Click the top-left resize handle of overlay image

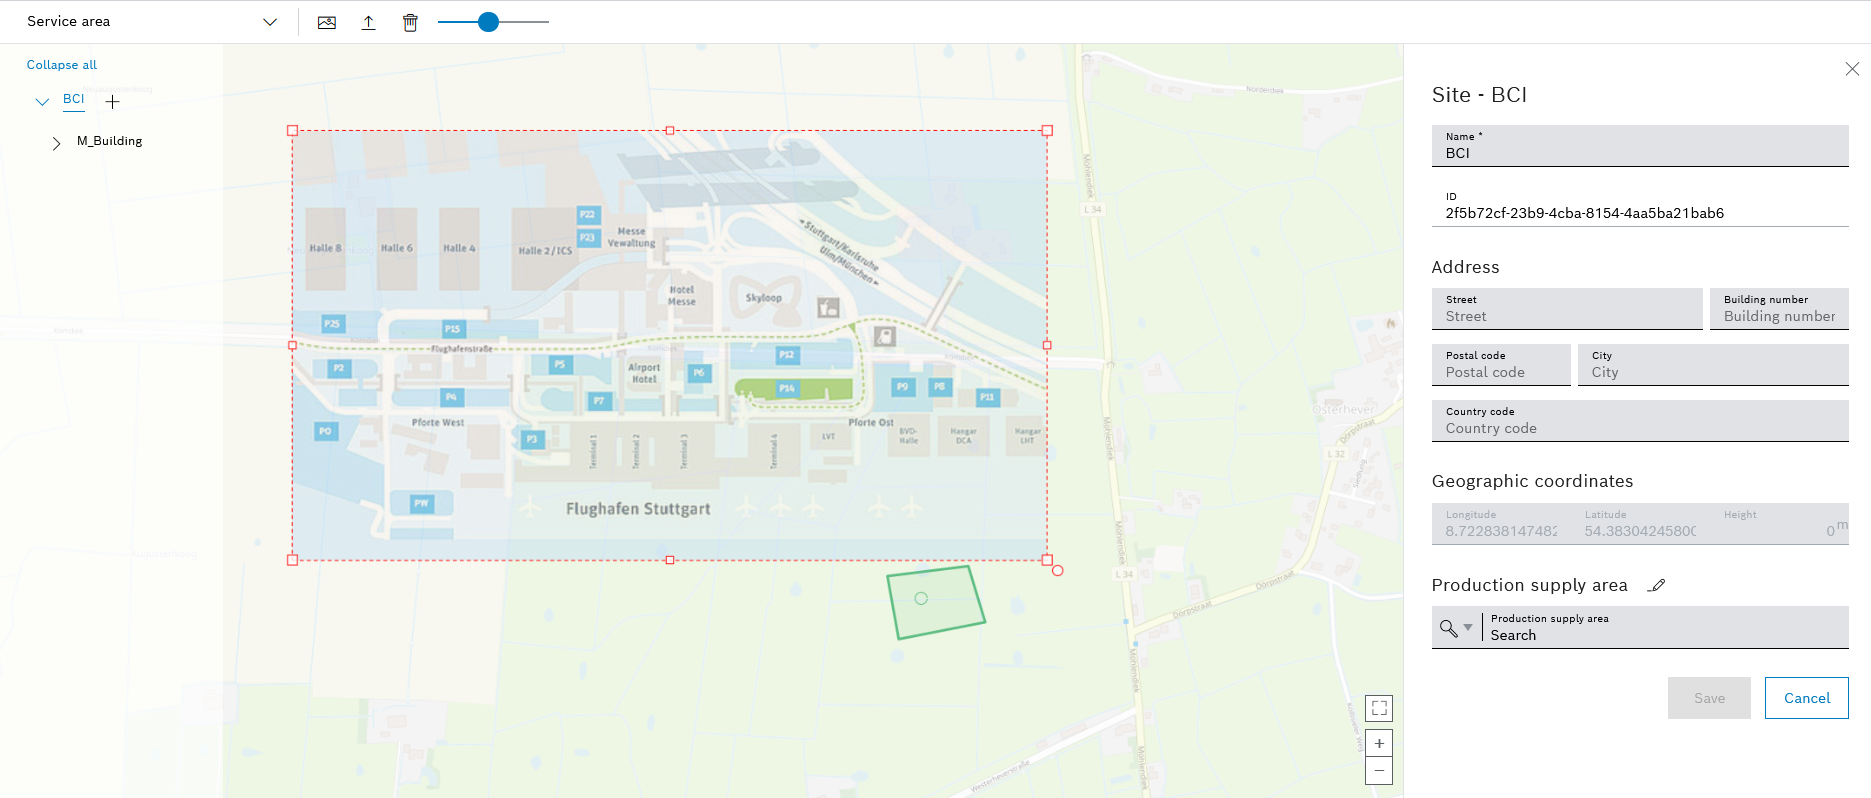tap(292, 130)
